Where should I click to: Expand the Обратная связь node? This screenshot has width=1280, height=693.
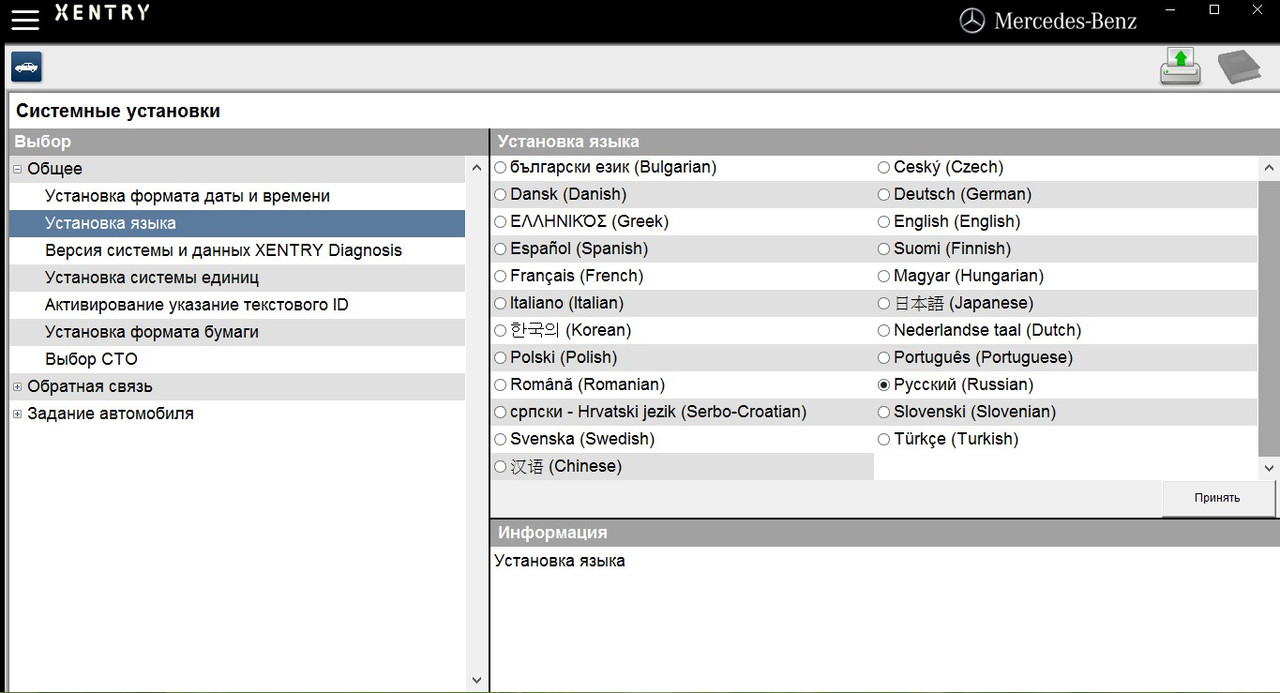pyautogui.click(x=17, y=386)
